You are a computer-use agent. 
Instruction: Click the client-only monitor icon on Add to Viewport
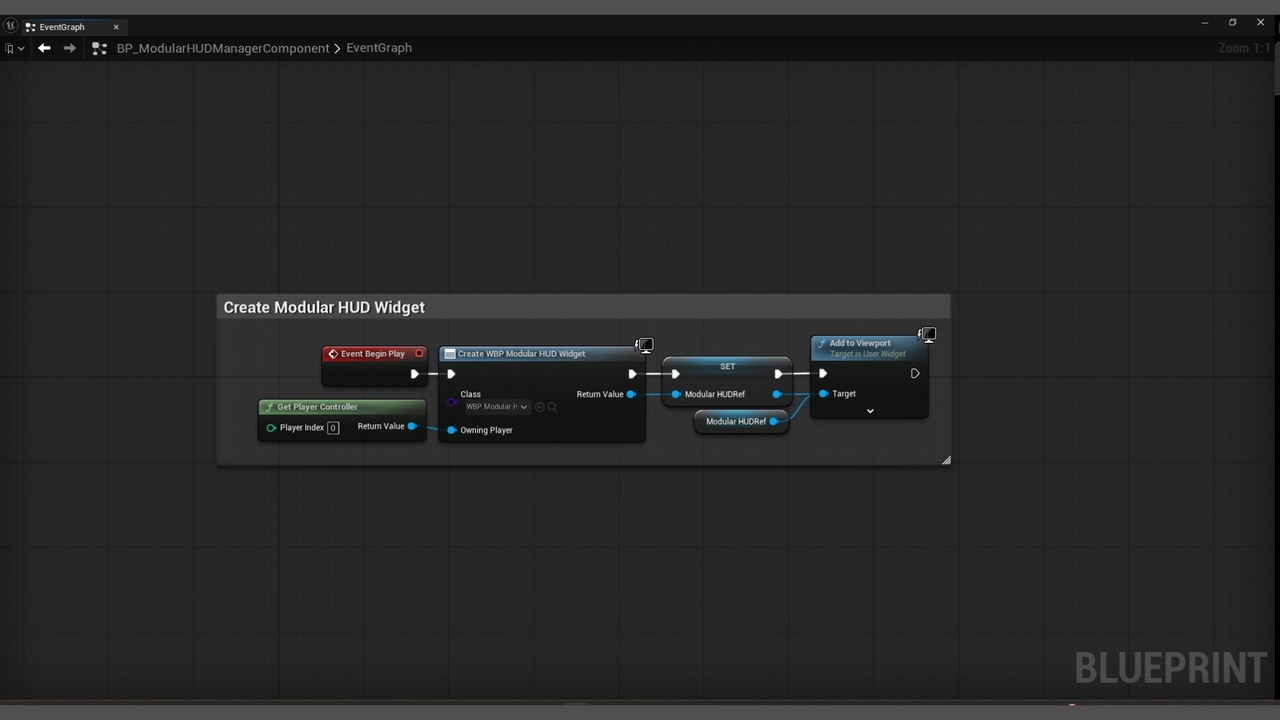coord(928,335)
